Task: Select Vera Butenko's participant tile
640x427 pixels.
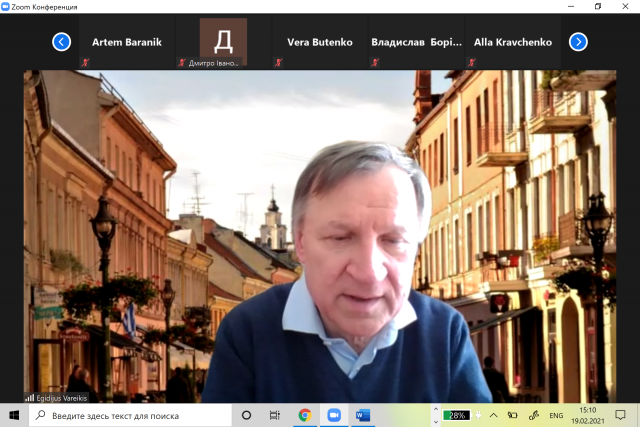Action: pos(320,42)
